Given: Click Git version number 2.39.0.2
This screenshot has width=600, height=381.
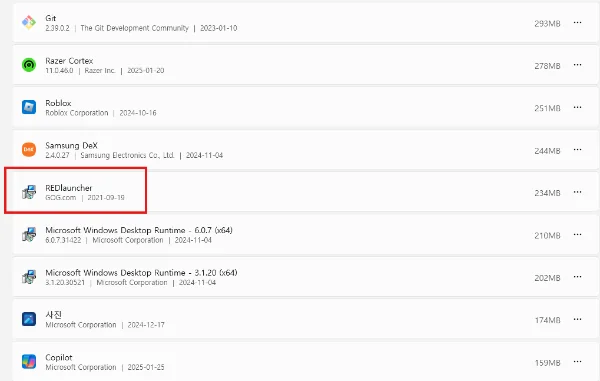Looking at the screenshot, I should (x=57, y=28).
